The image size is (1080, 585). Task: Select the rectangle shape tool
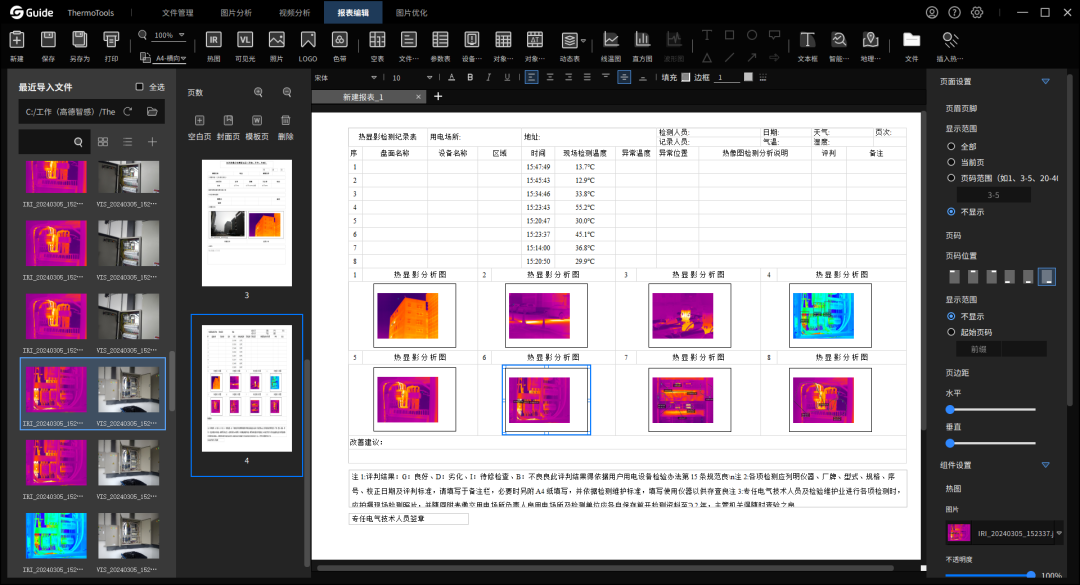click(x=729, y=34)
